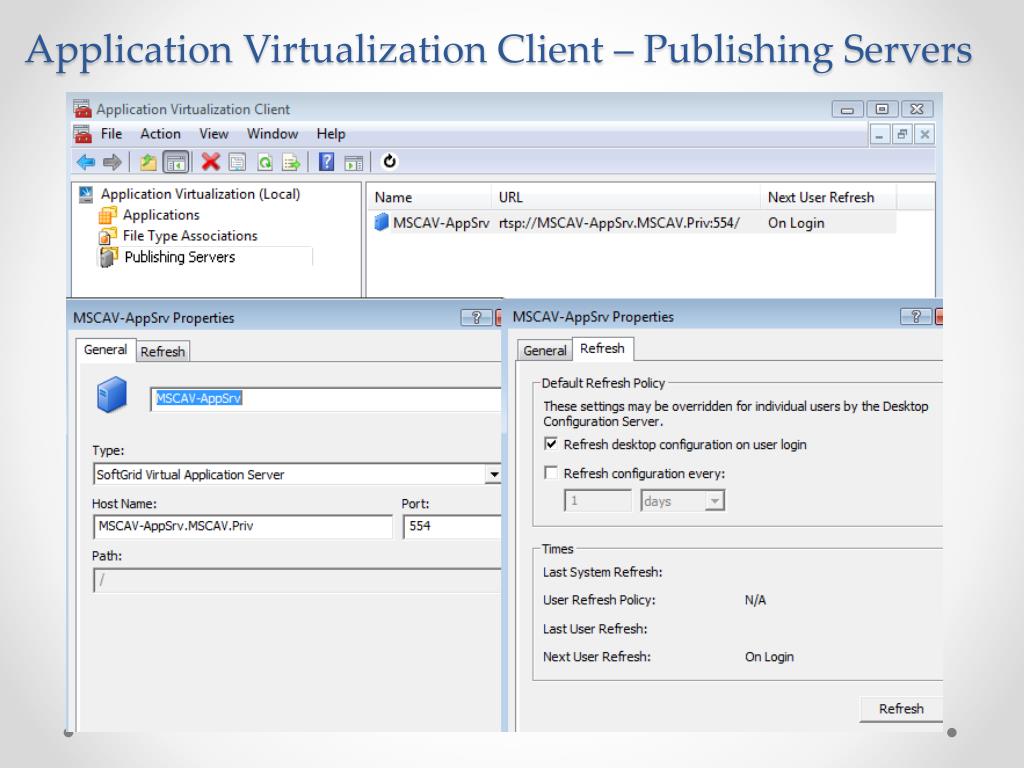Delete the selection using the red X icon
The width and height of the screenshot is (1024, 768).
point(210,161)
